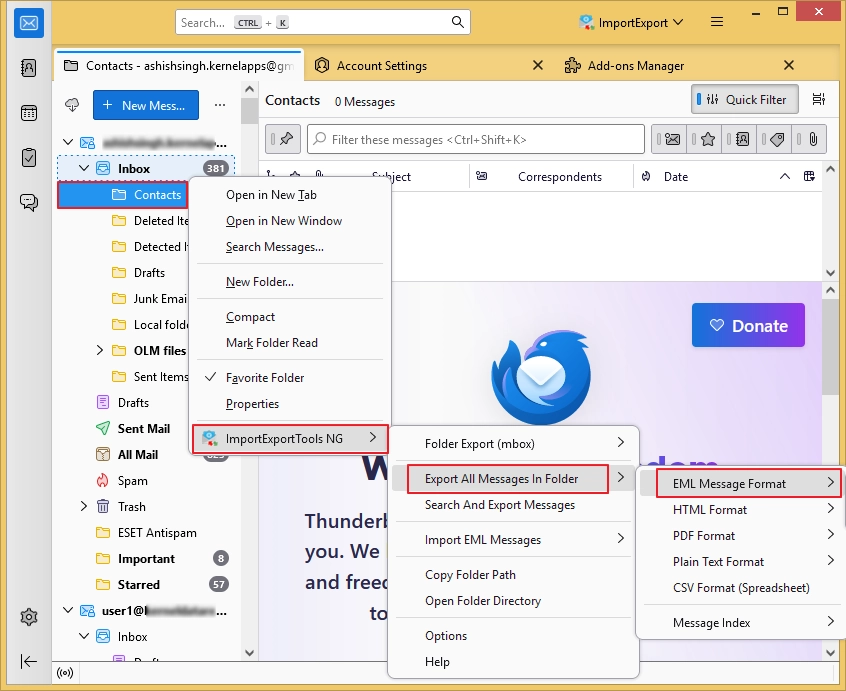Toggle Attachment quick filter
846x691 pixels.
(x=809, y=140)
